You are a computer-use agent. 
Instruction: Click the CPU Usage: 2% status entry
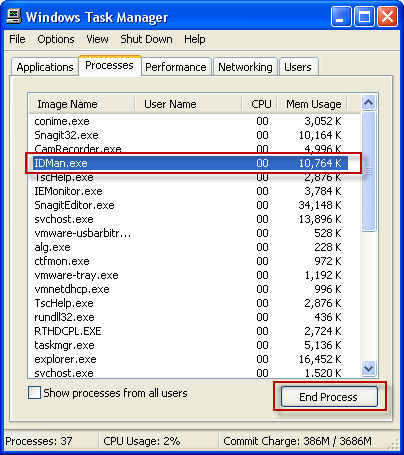point(142,441)
